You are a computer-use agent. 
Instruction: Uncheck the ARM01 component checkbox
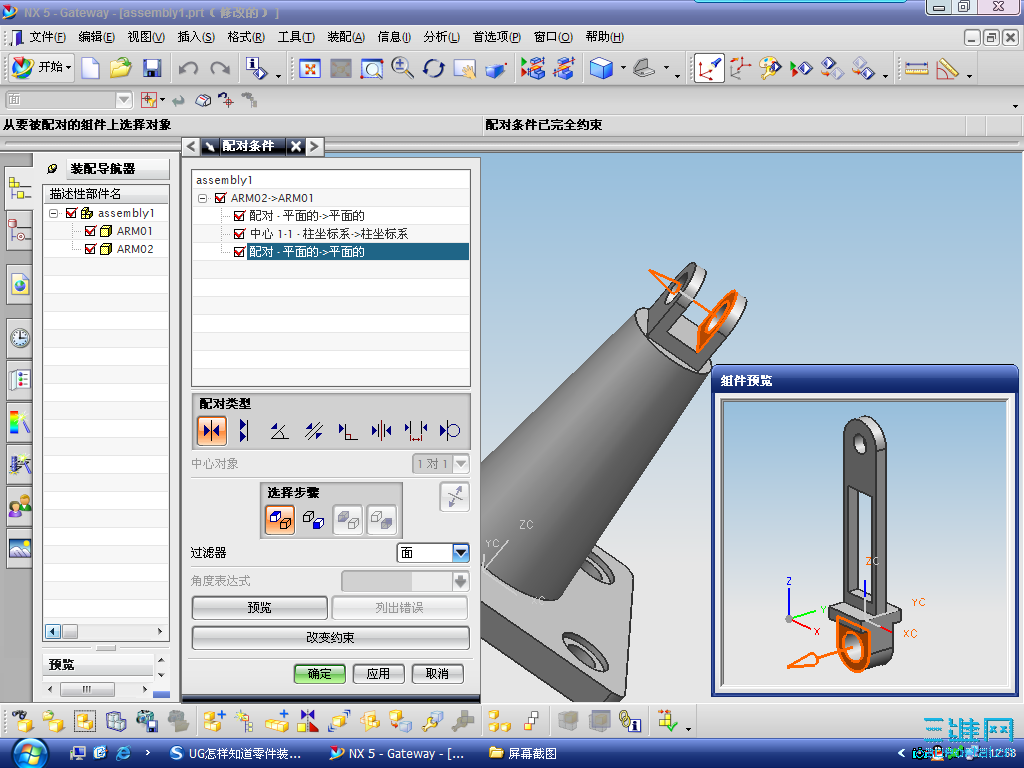tap(90, 231)
